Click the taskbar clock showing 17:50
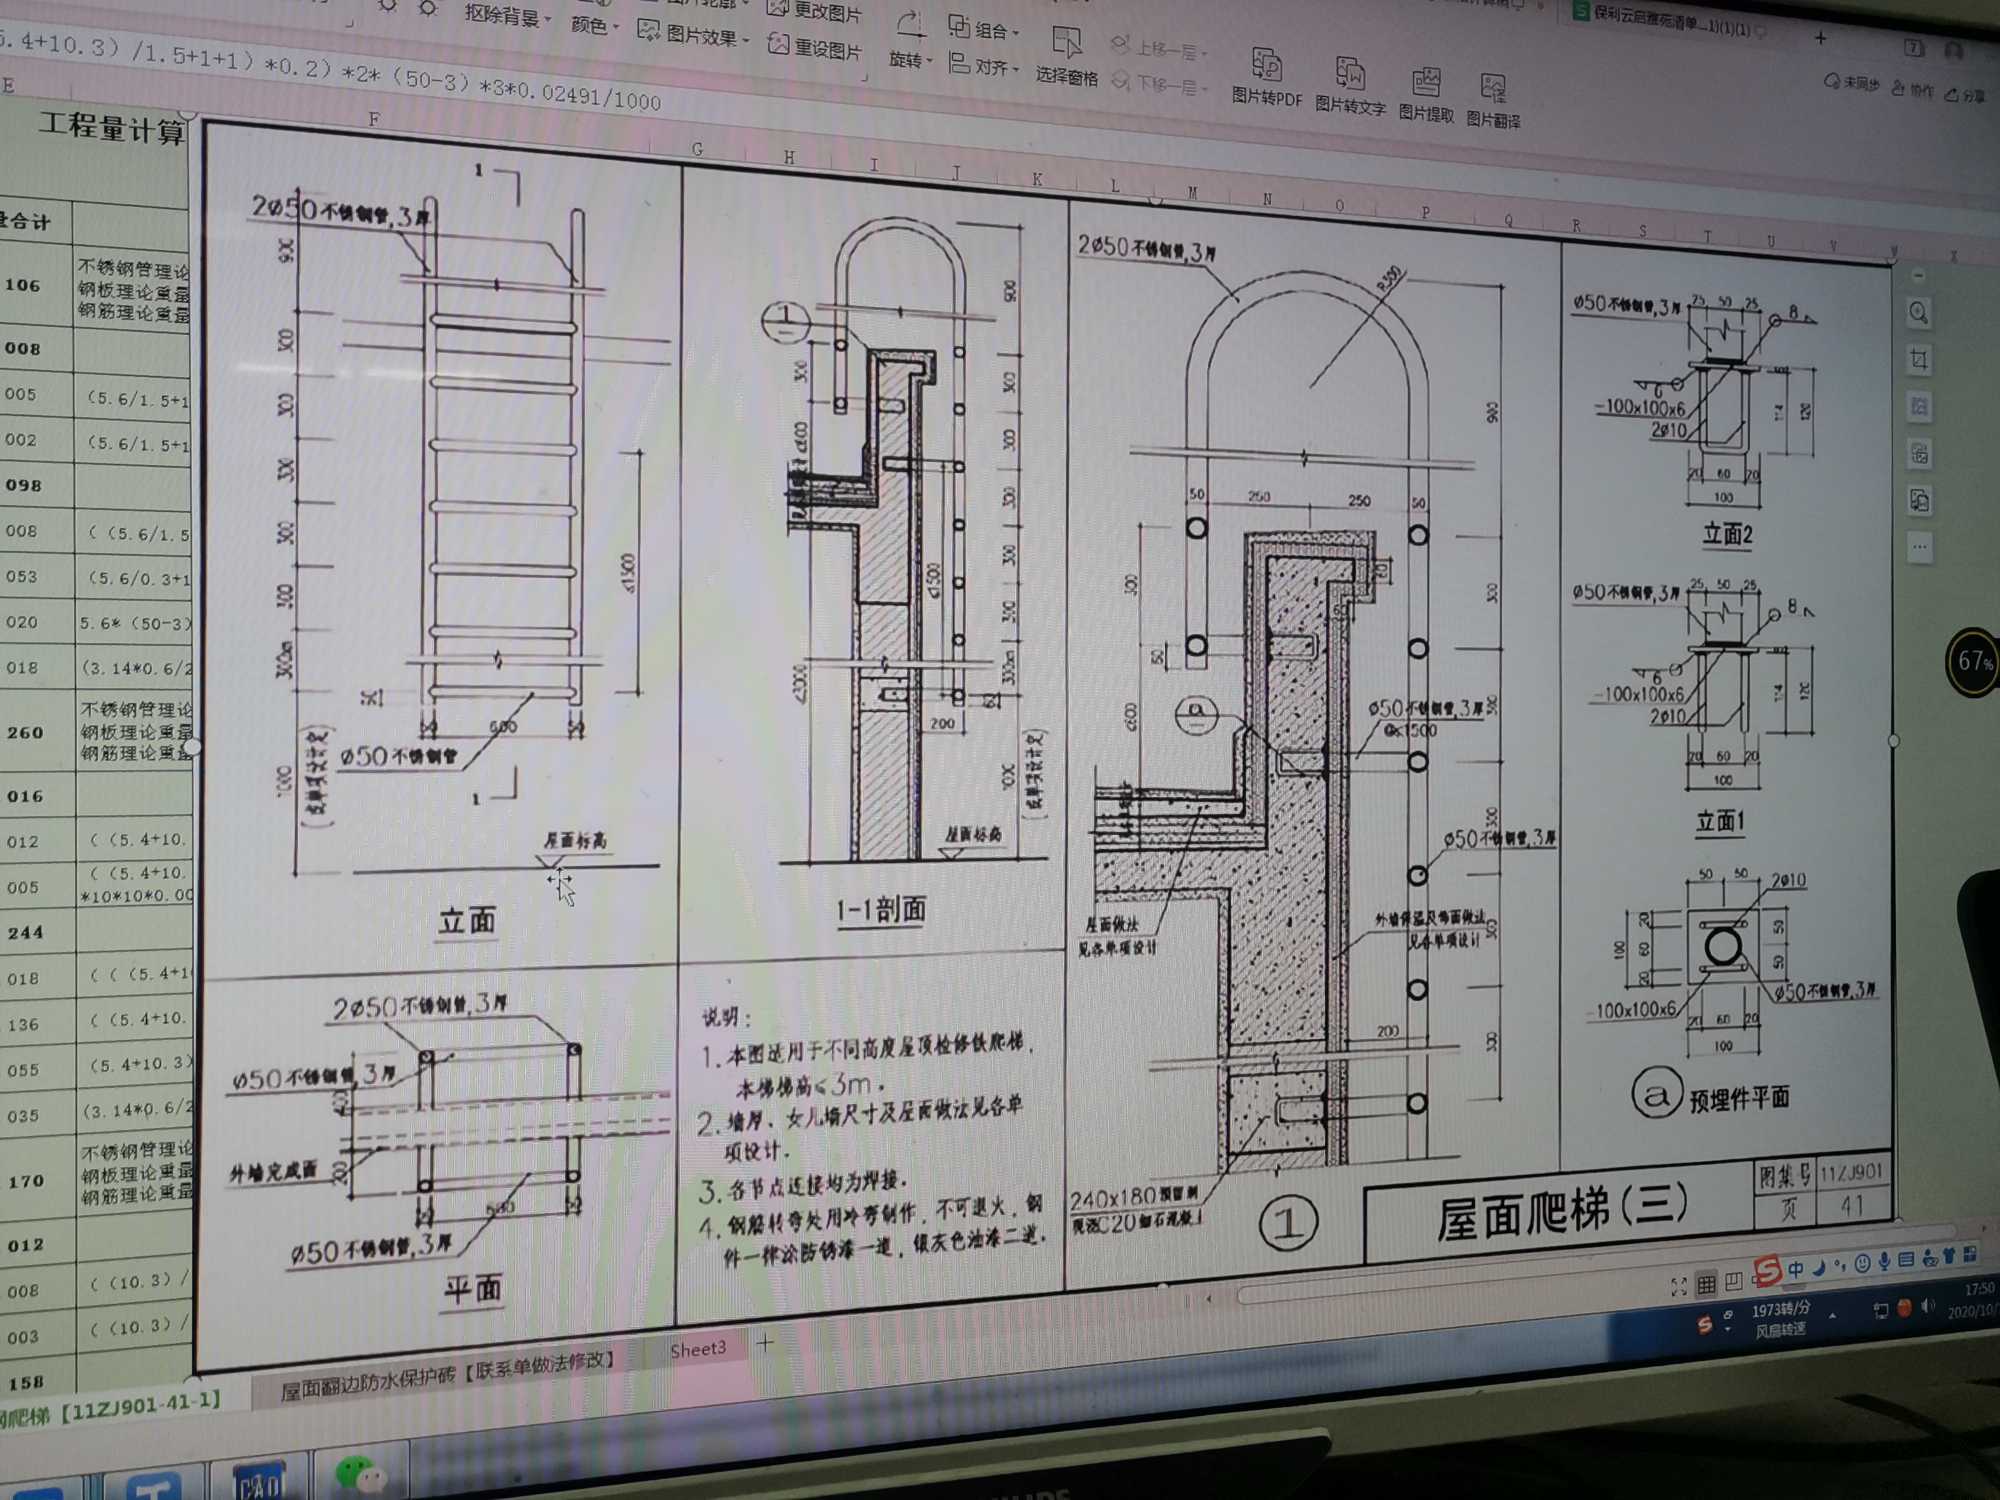2000x1500 pixels. click(x=1974, y=1299)
